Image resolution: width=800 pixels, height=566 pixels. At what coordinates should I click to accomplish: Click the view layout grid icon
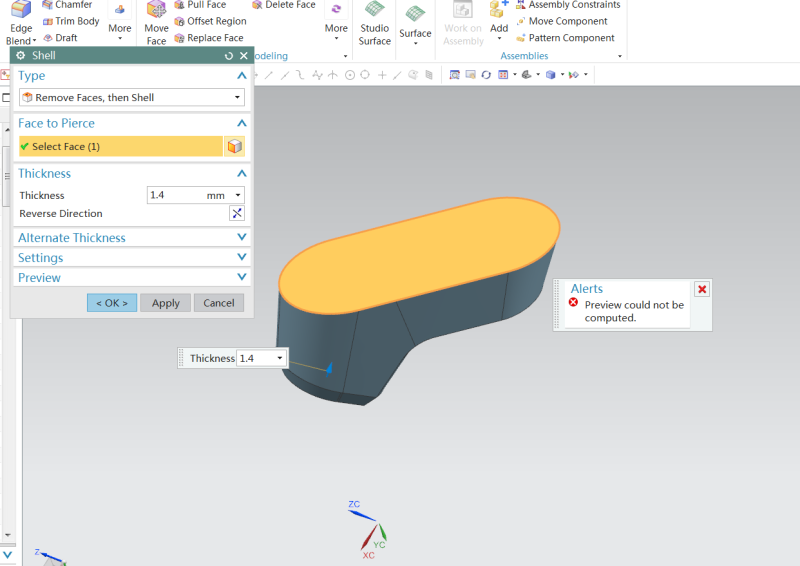pos(503,75)
